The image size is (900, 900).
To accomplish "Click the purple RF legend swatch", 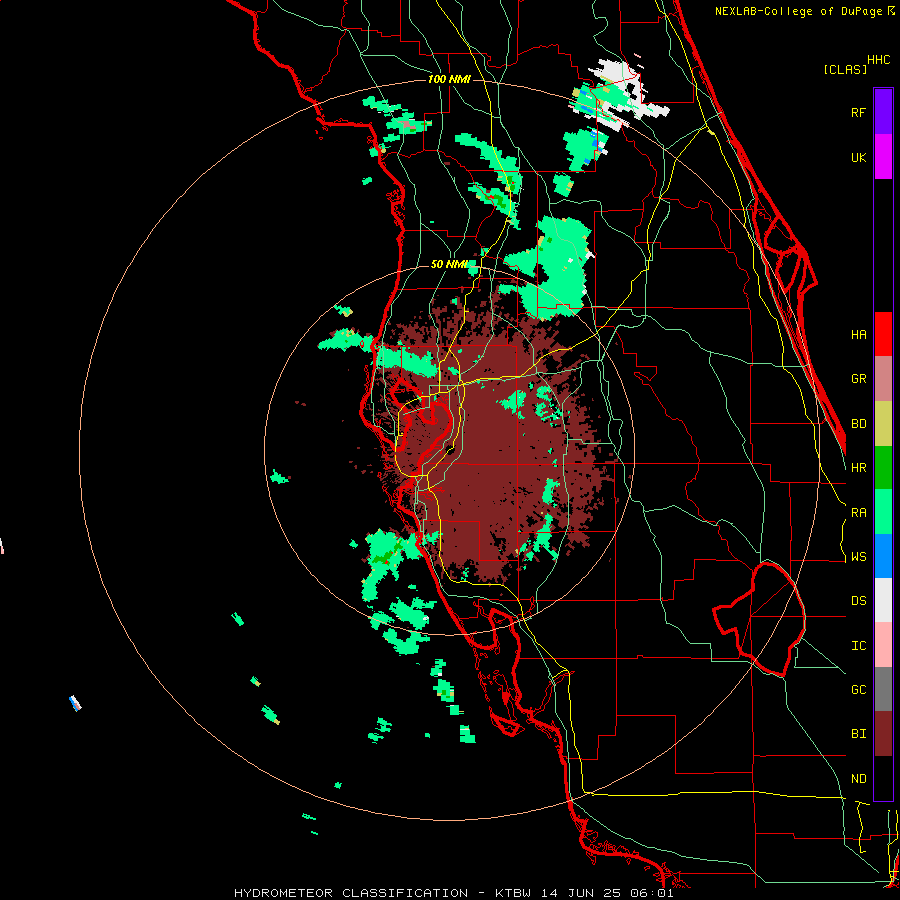I will point(883,112).
